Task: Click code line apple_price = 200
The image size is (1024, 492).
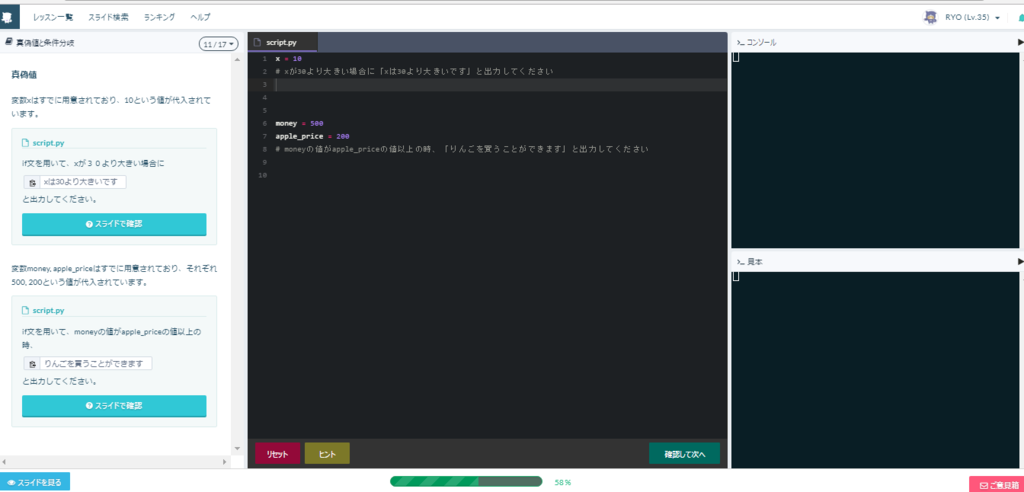Action: click(312, 137)
